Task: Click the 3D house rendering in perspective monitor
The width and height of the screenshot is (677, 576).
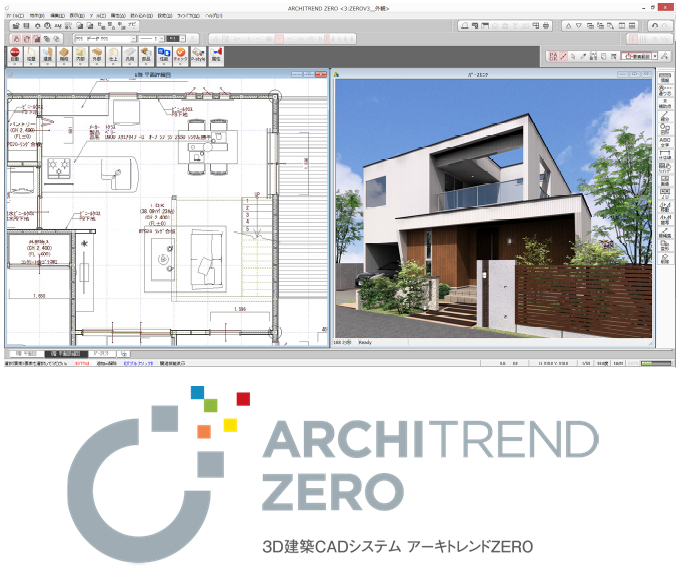Action: (x=493, y=209)
